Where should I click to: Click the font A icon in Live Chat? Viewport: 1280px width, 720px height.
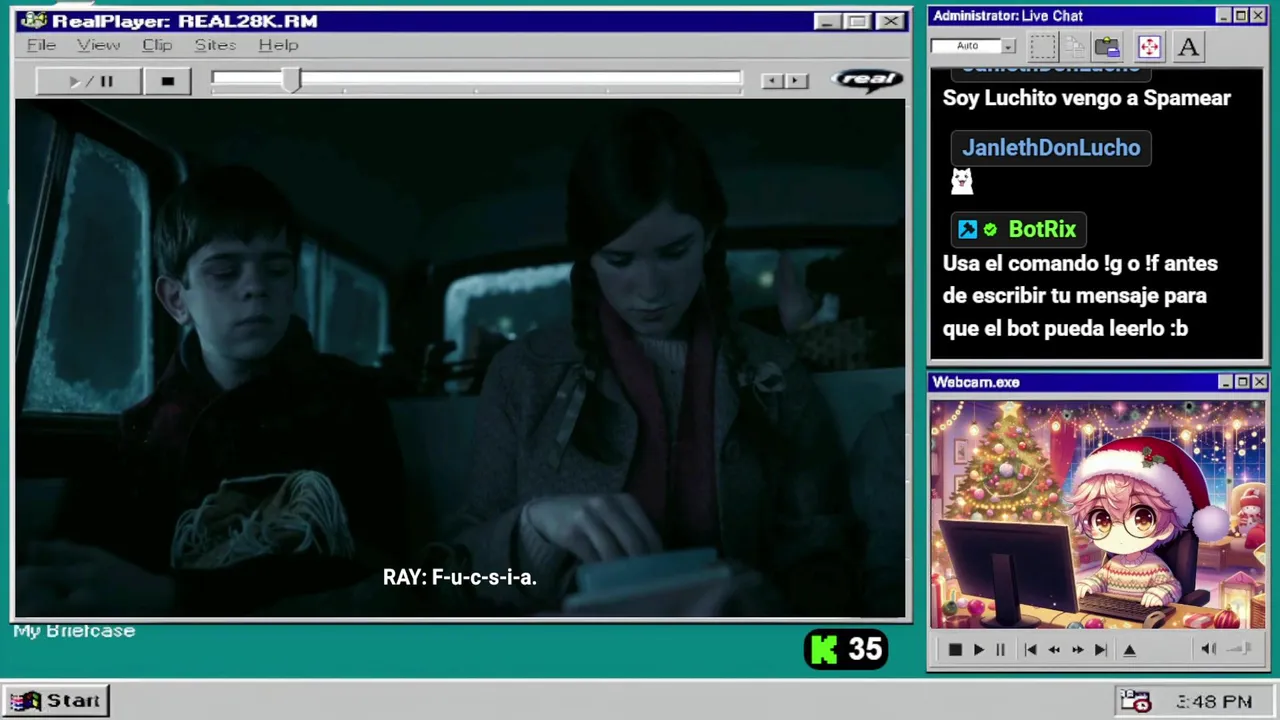pyautogui.click(x=1188, y=46)
